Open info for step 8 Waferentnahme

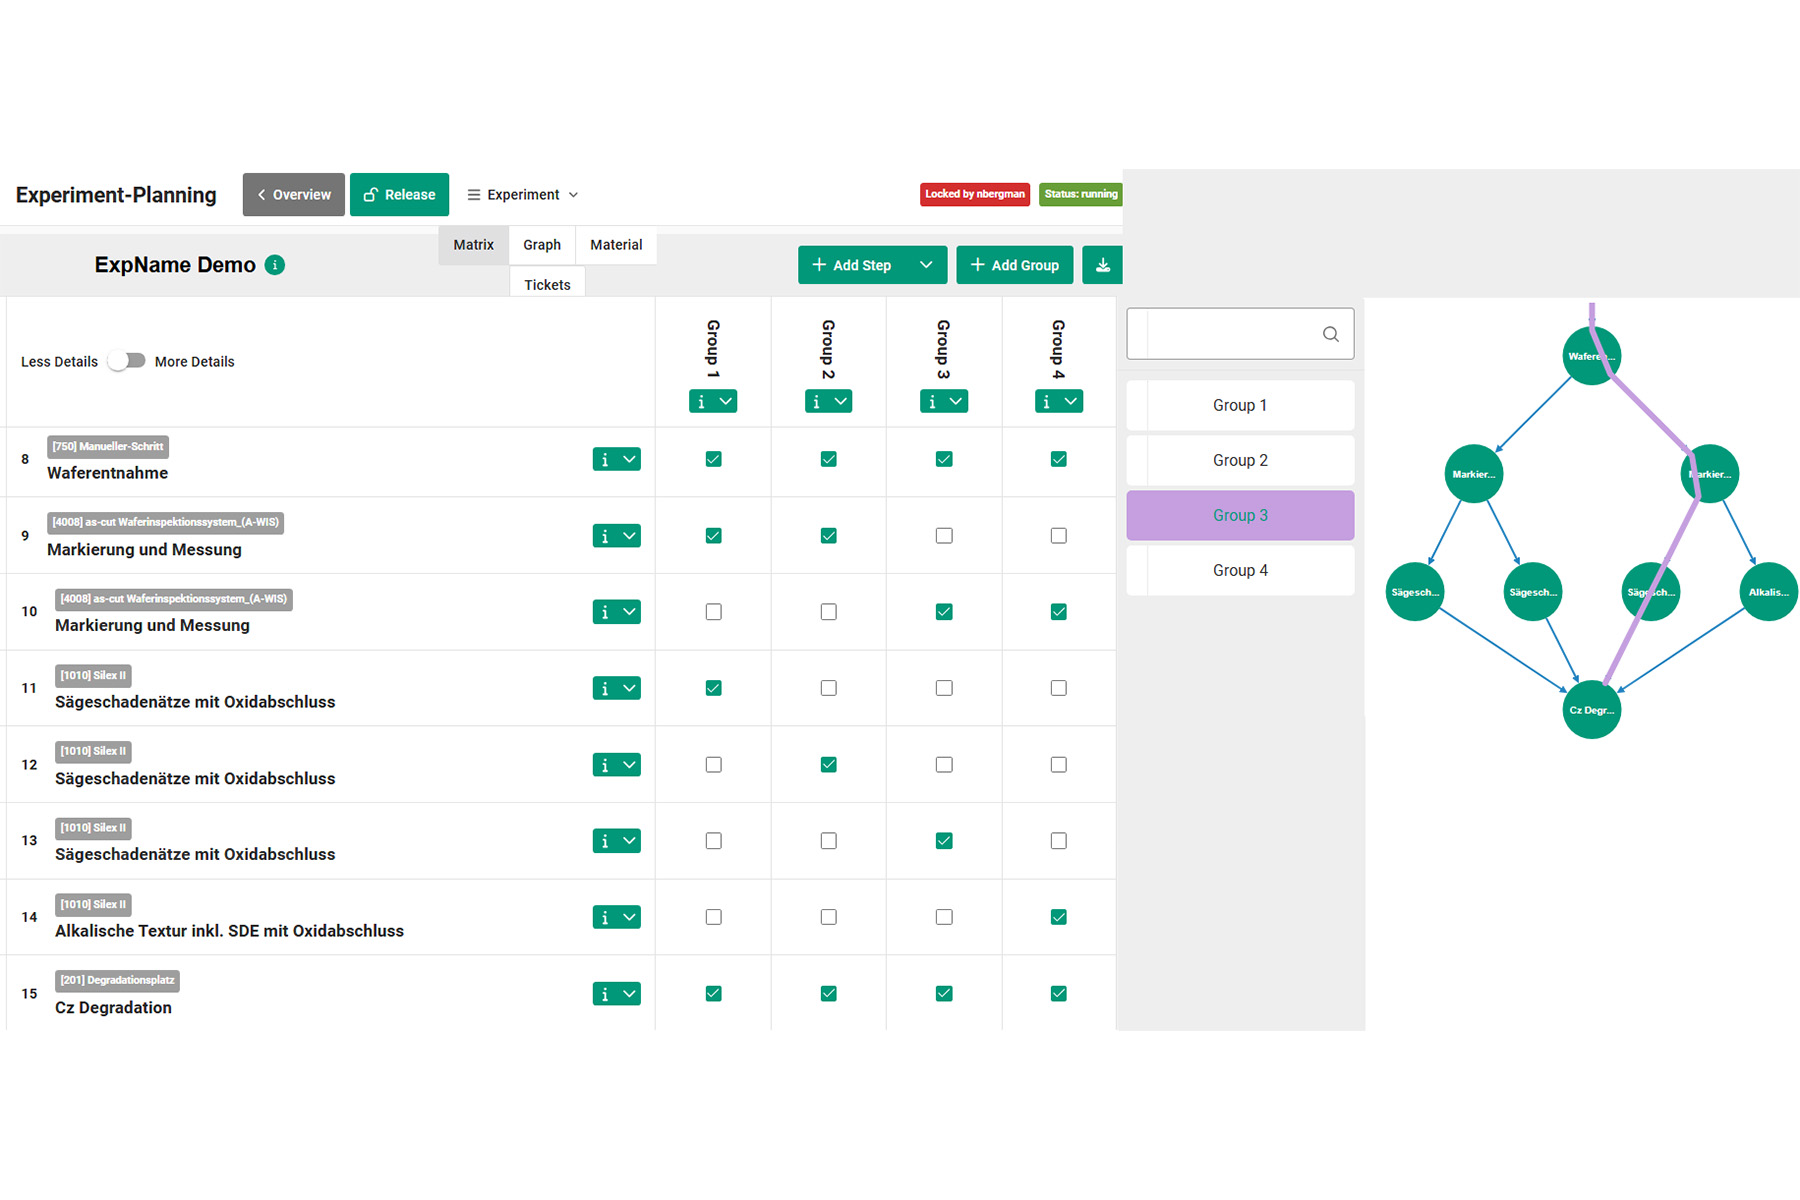605,459
